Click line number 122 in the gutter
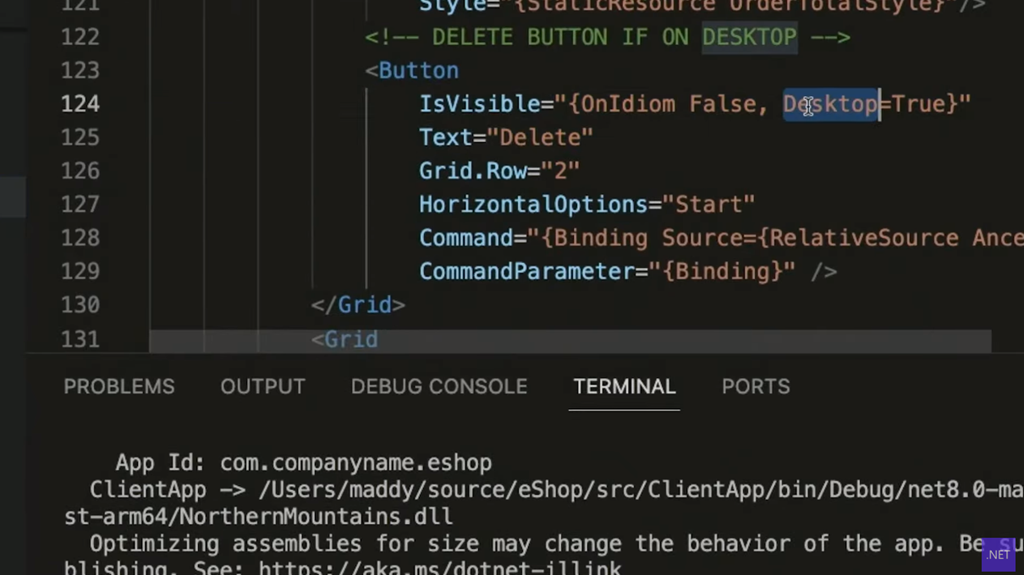This screenshot has height=575, width=1024. click(80, 37)
